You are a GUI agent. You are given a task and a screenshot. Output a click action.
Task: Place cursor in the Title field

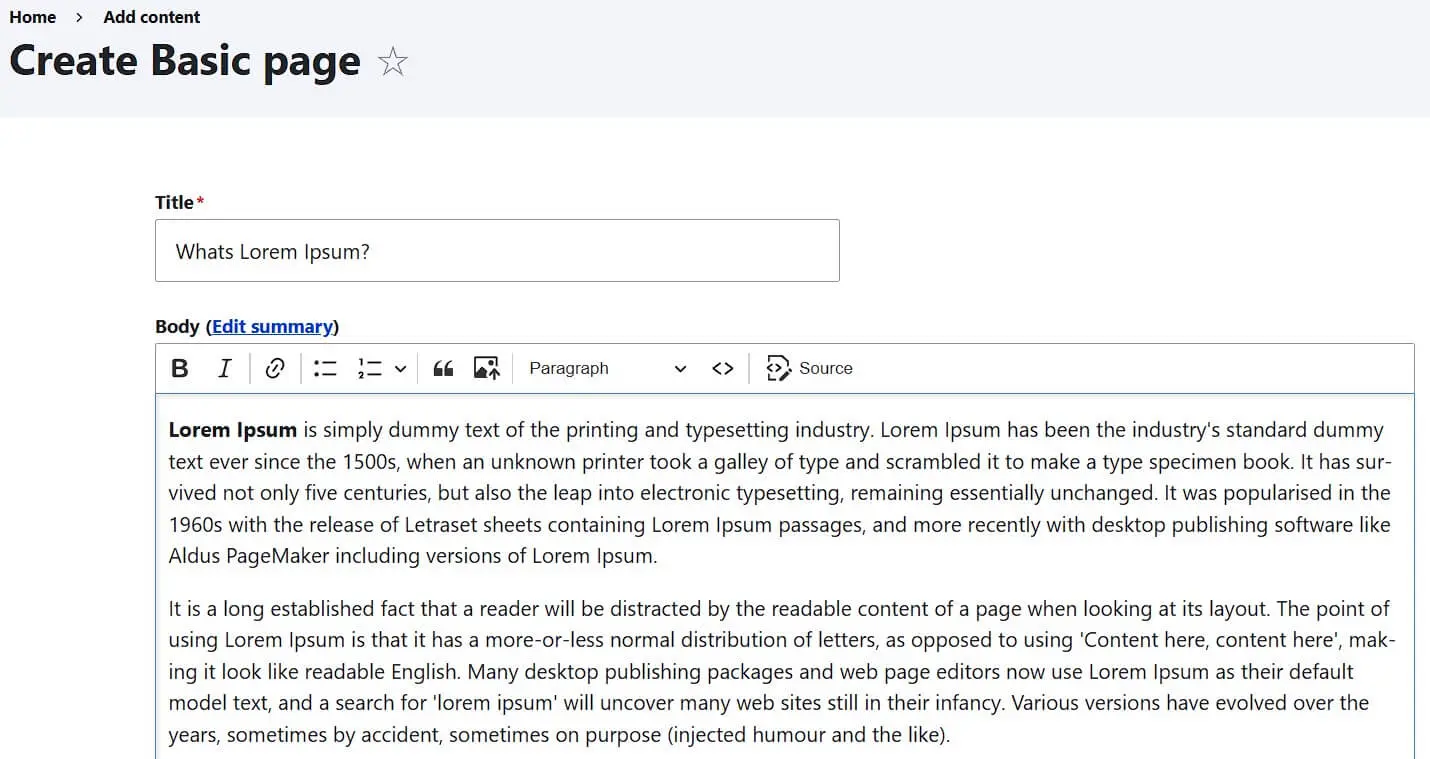497,250
